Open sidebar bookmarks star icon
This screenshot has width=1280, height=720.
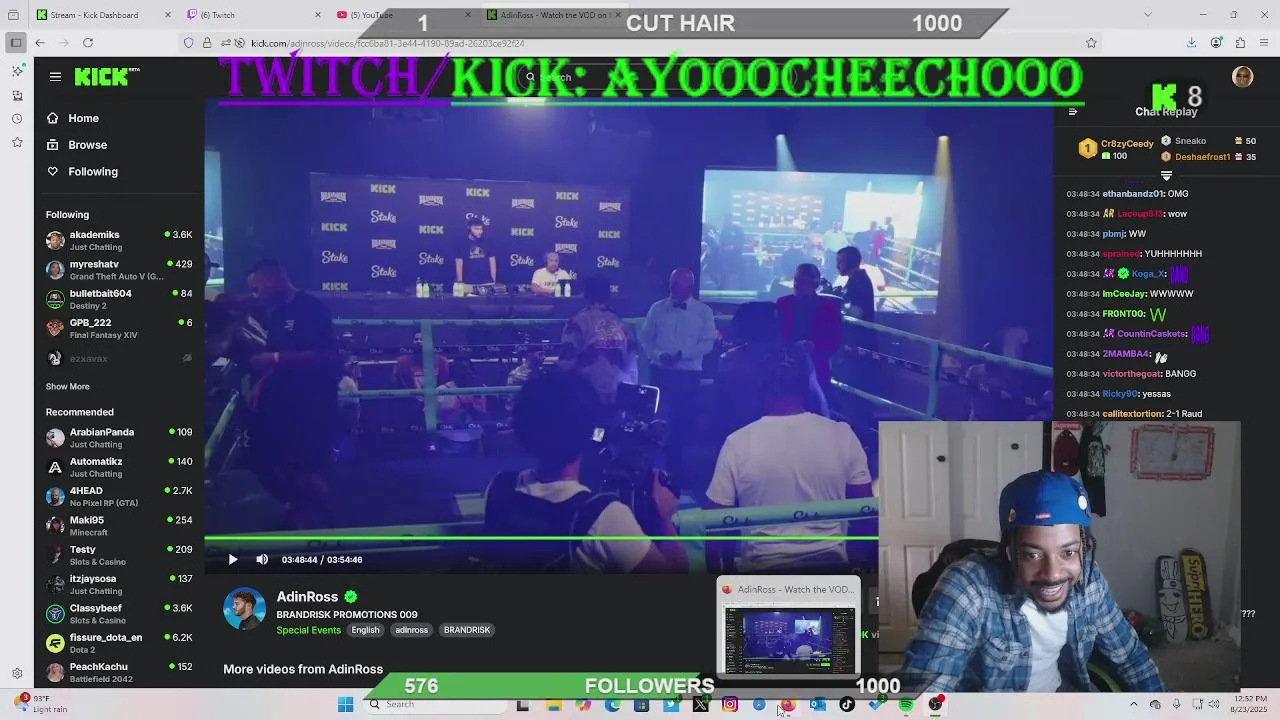tap(16, 143)
